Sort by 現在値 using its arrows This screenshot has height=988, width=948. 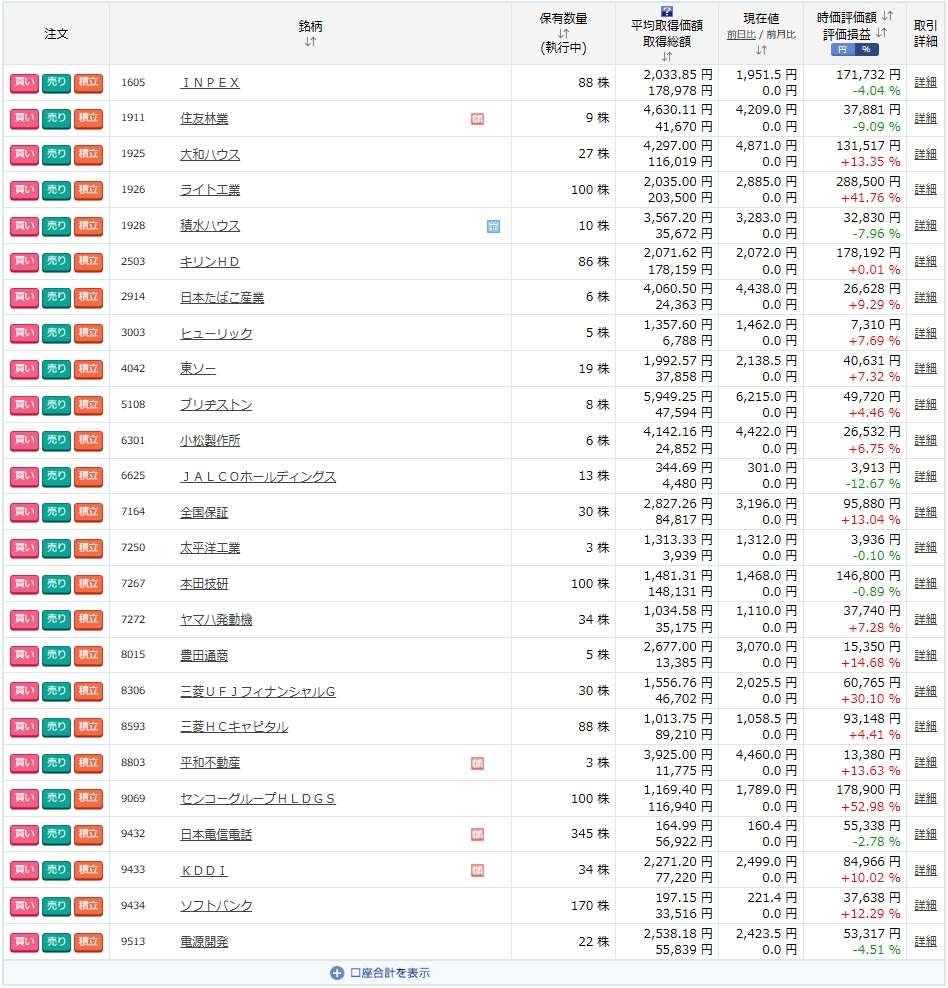coord(761,50)
